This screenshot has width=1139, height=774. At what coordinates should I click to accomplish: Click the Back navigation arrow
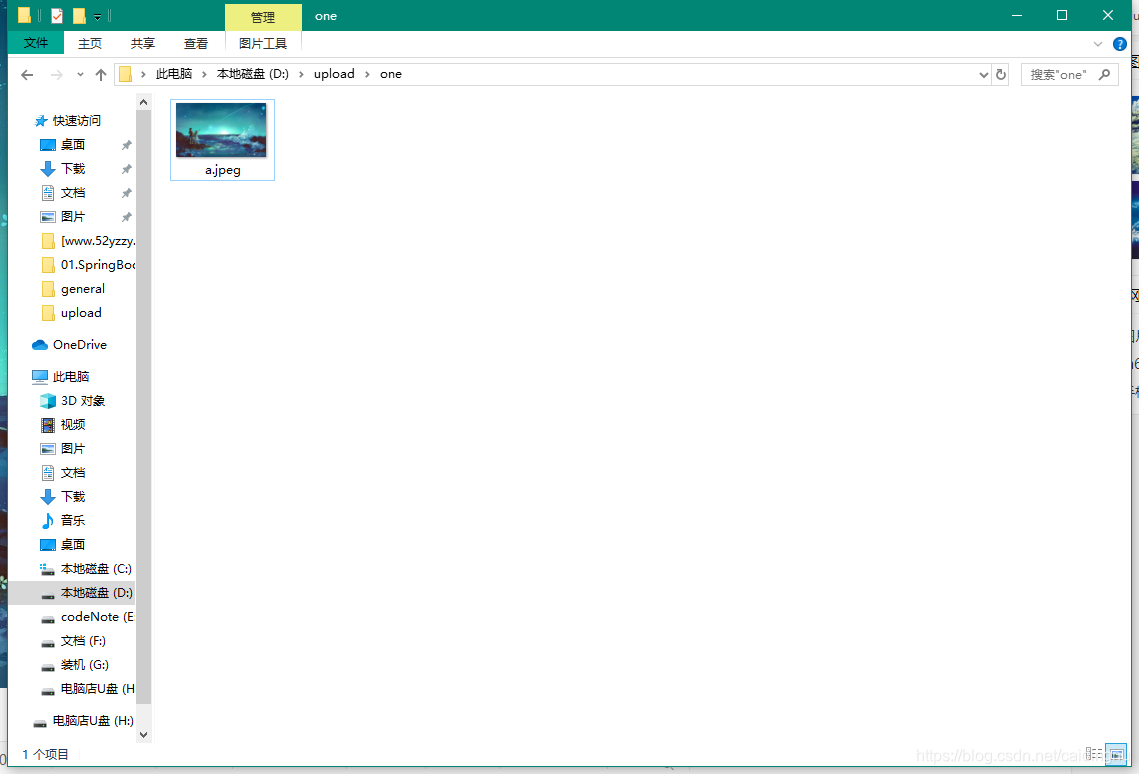26,74
